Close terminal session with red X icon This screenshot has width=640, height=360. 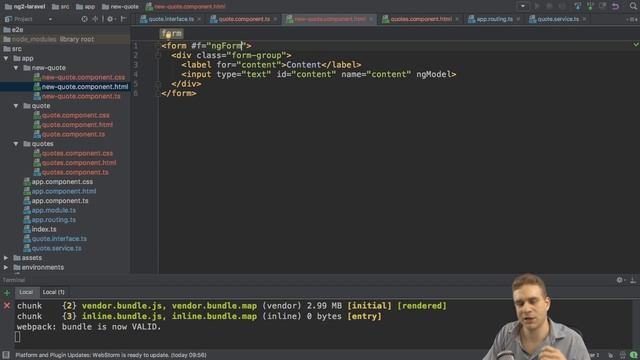[7, 305]
